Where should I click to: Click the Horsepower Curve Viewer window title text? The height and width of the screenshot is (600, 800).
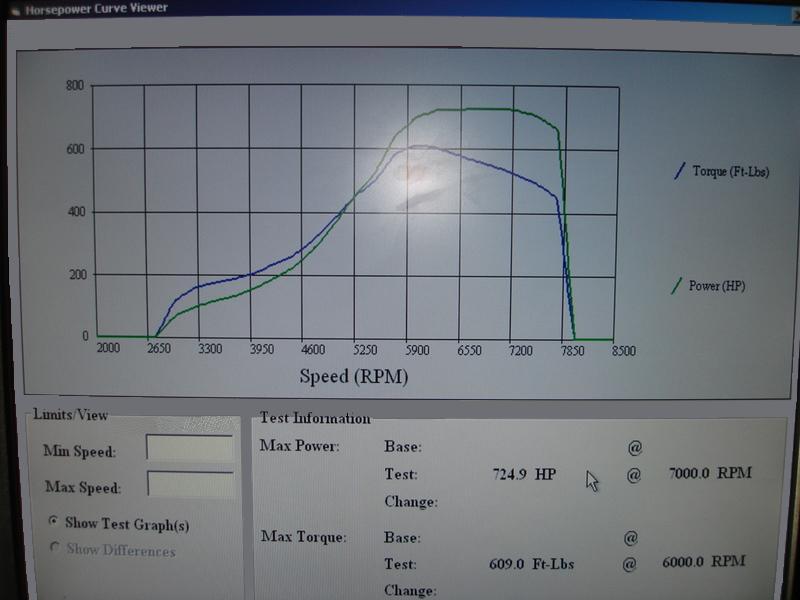coord(96,8)
